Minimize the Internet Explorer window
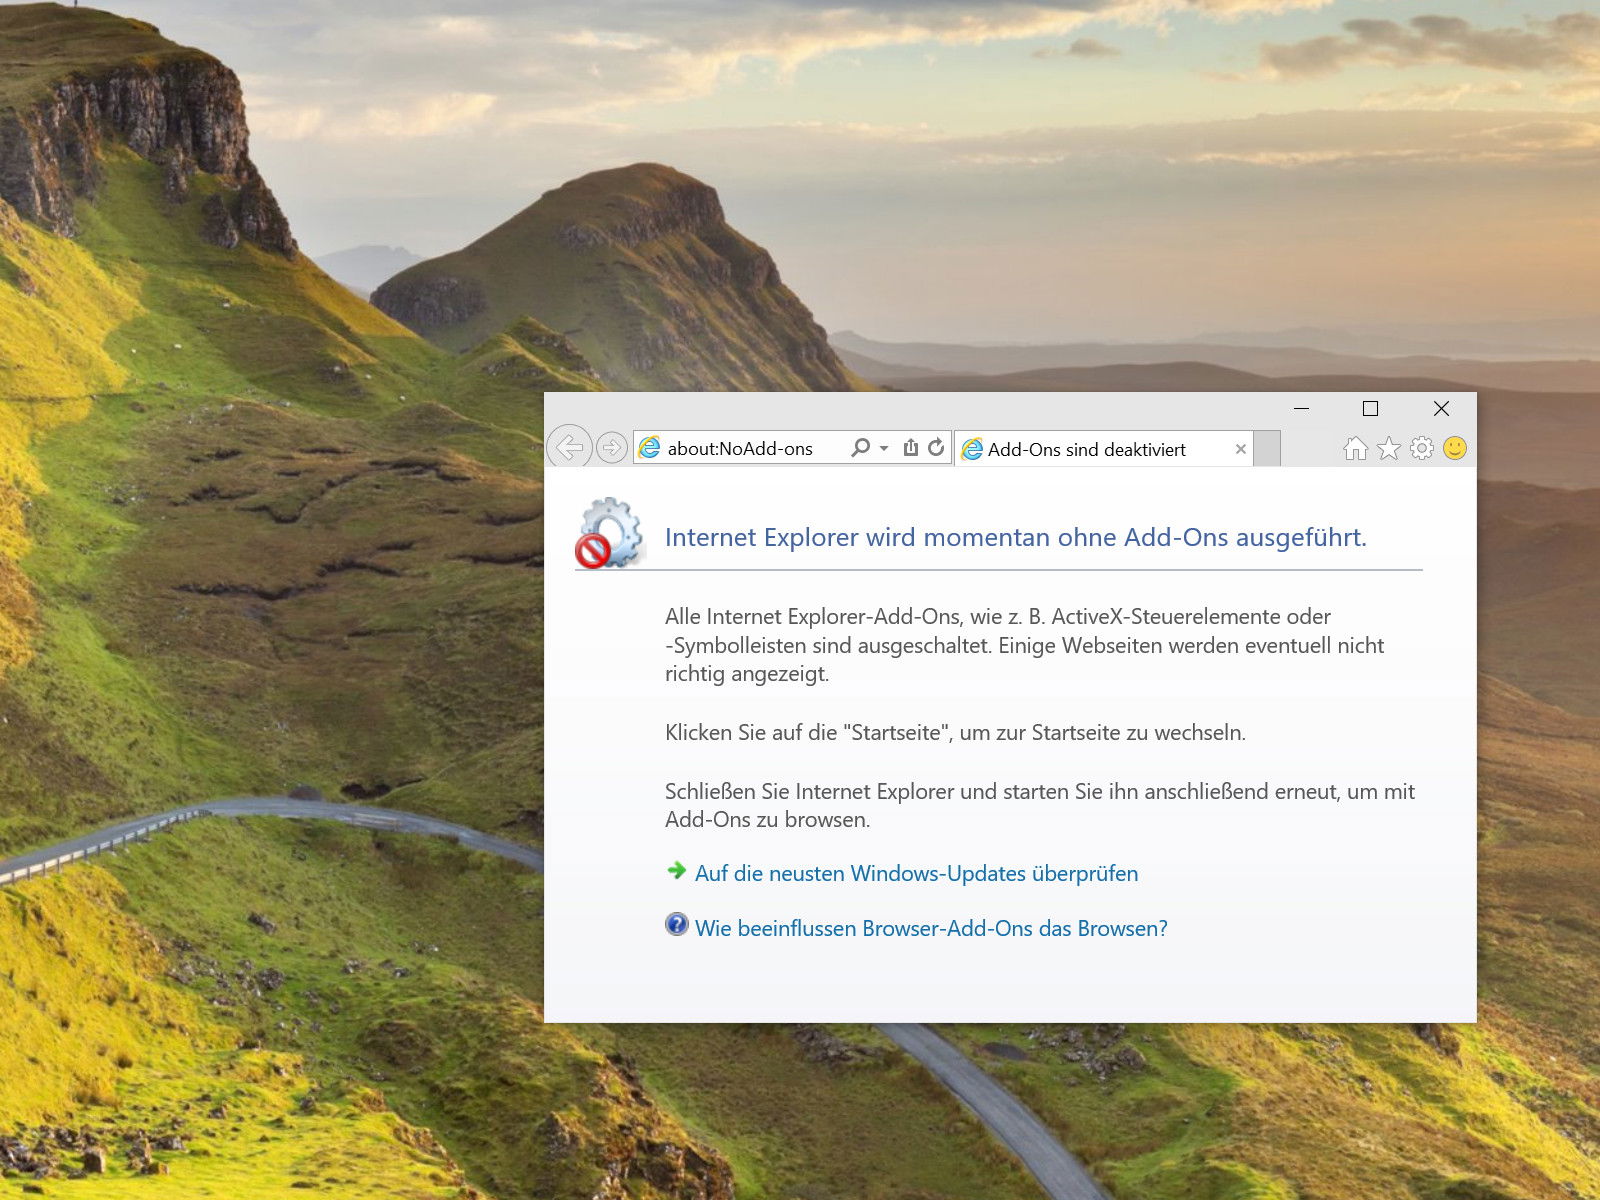 1301,408
